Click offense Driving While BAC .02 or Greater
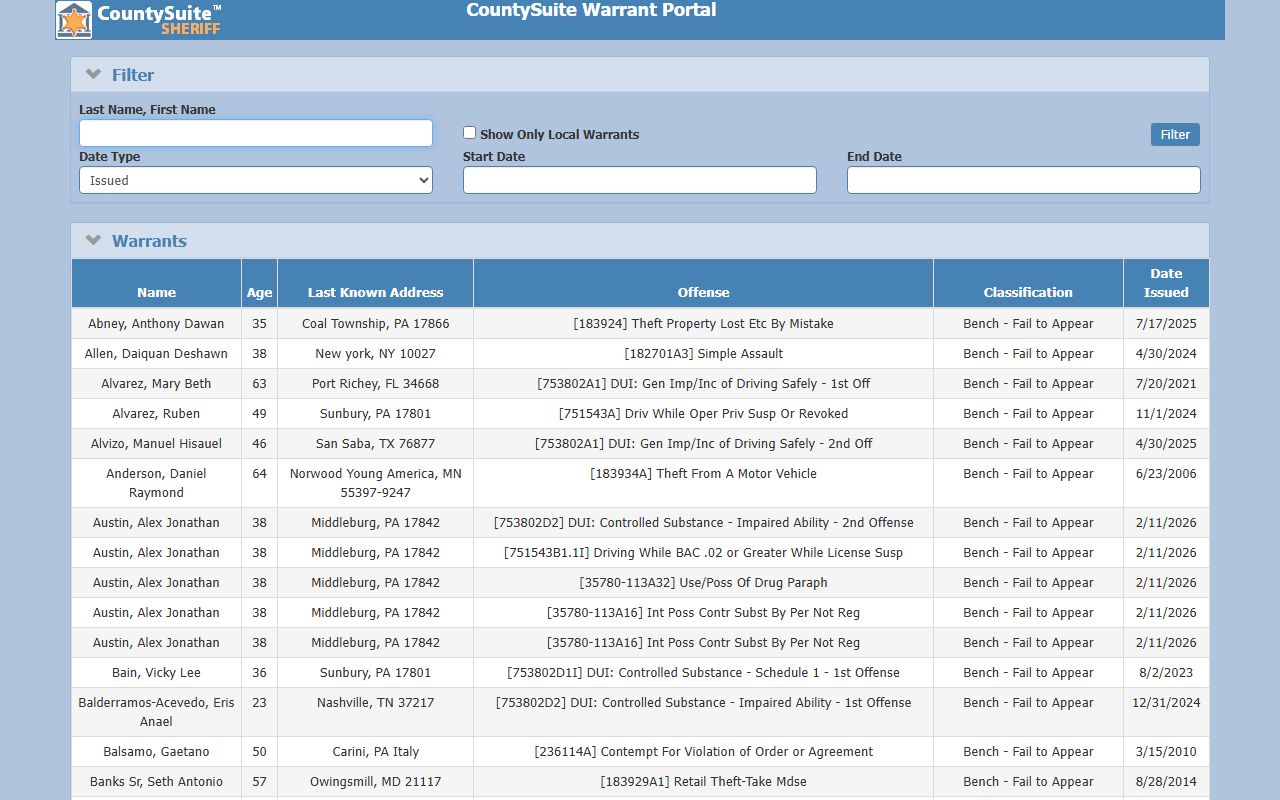 pyautogui.click(x=703, y=552)
